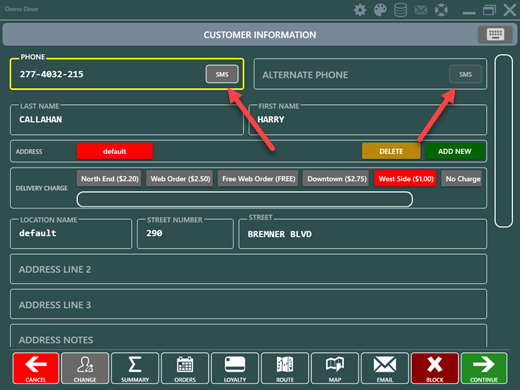Click the database icon in title bar

coord(400,10)
